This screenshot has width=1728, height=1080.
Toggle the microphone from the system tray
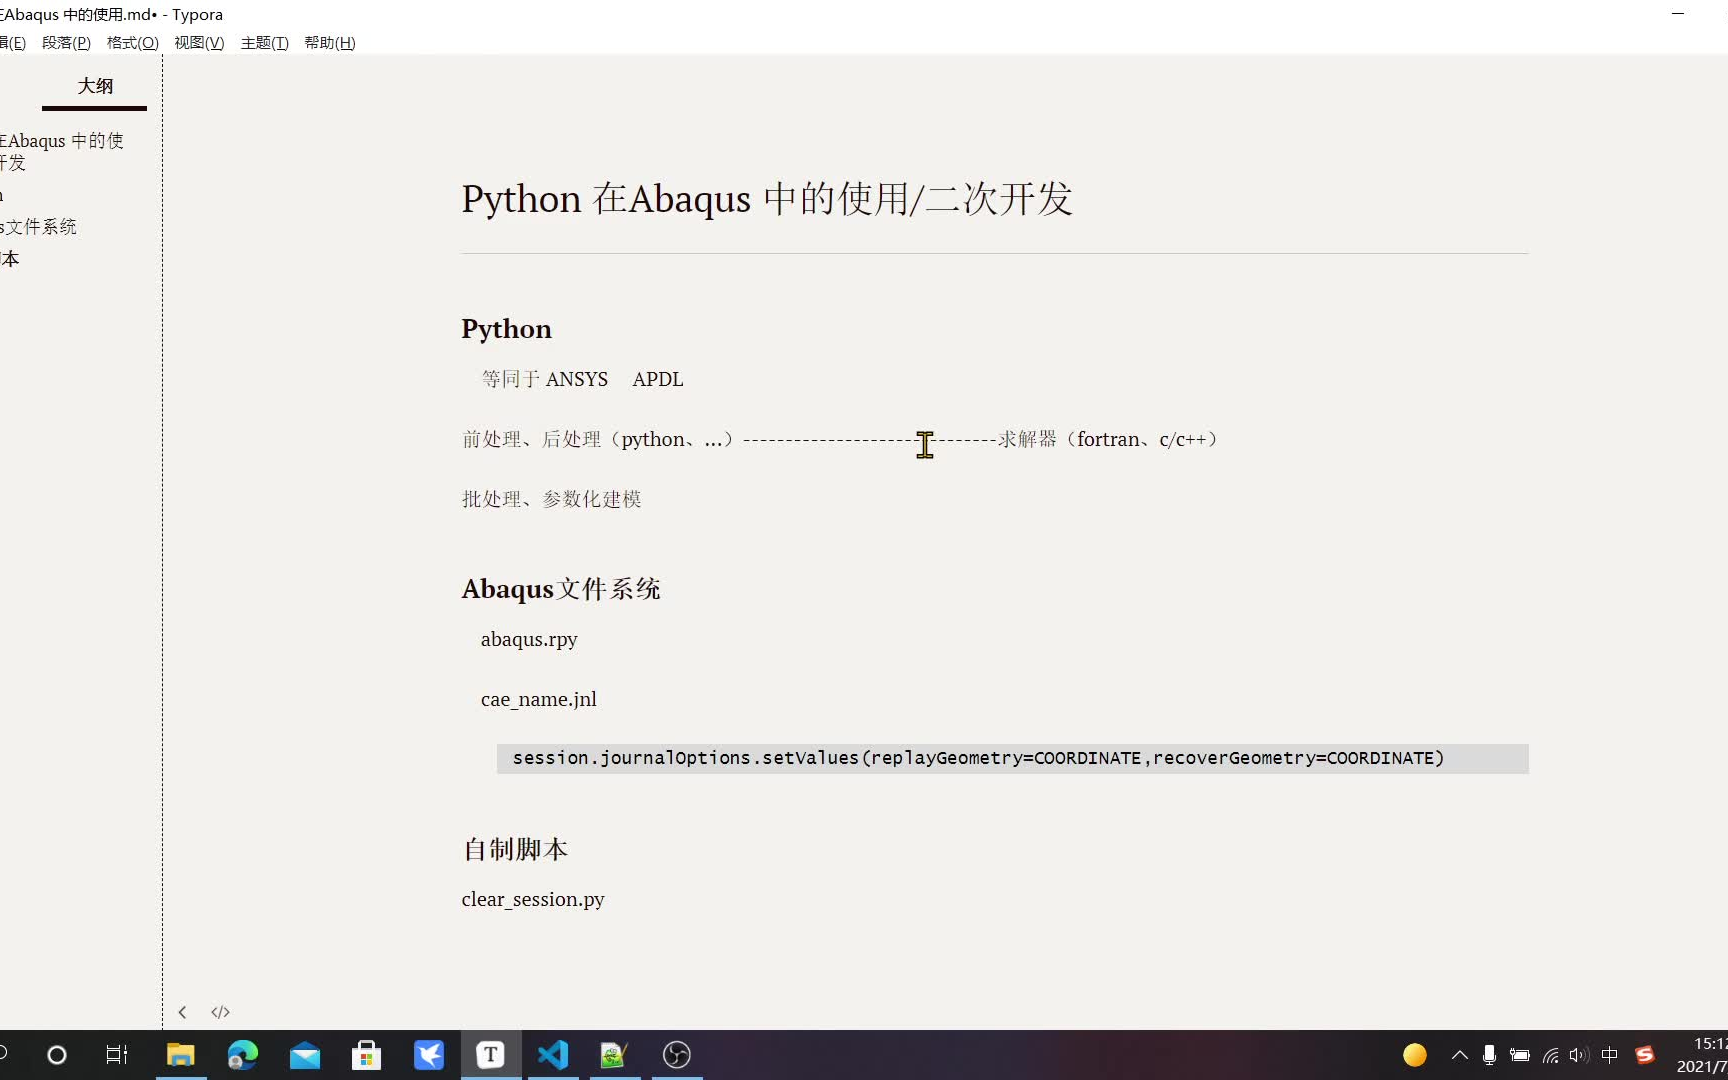tap(1490, 1055)
